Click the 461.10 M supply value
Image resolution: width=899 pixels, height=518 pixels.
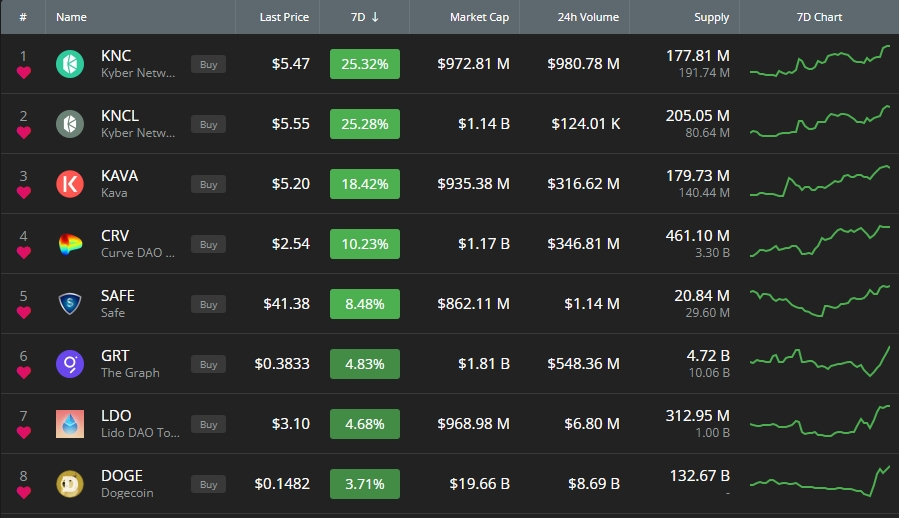click(x=697, y=236)
